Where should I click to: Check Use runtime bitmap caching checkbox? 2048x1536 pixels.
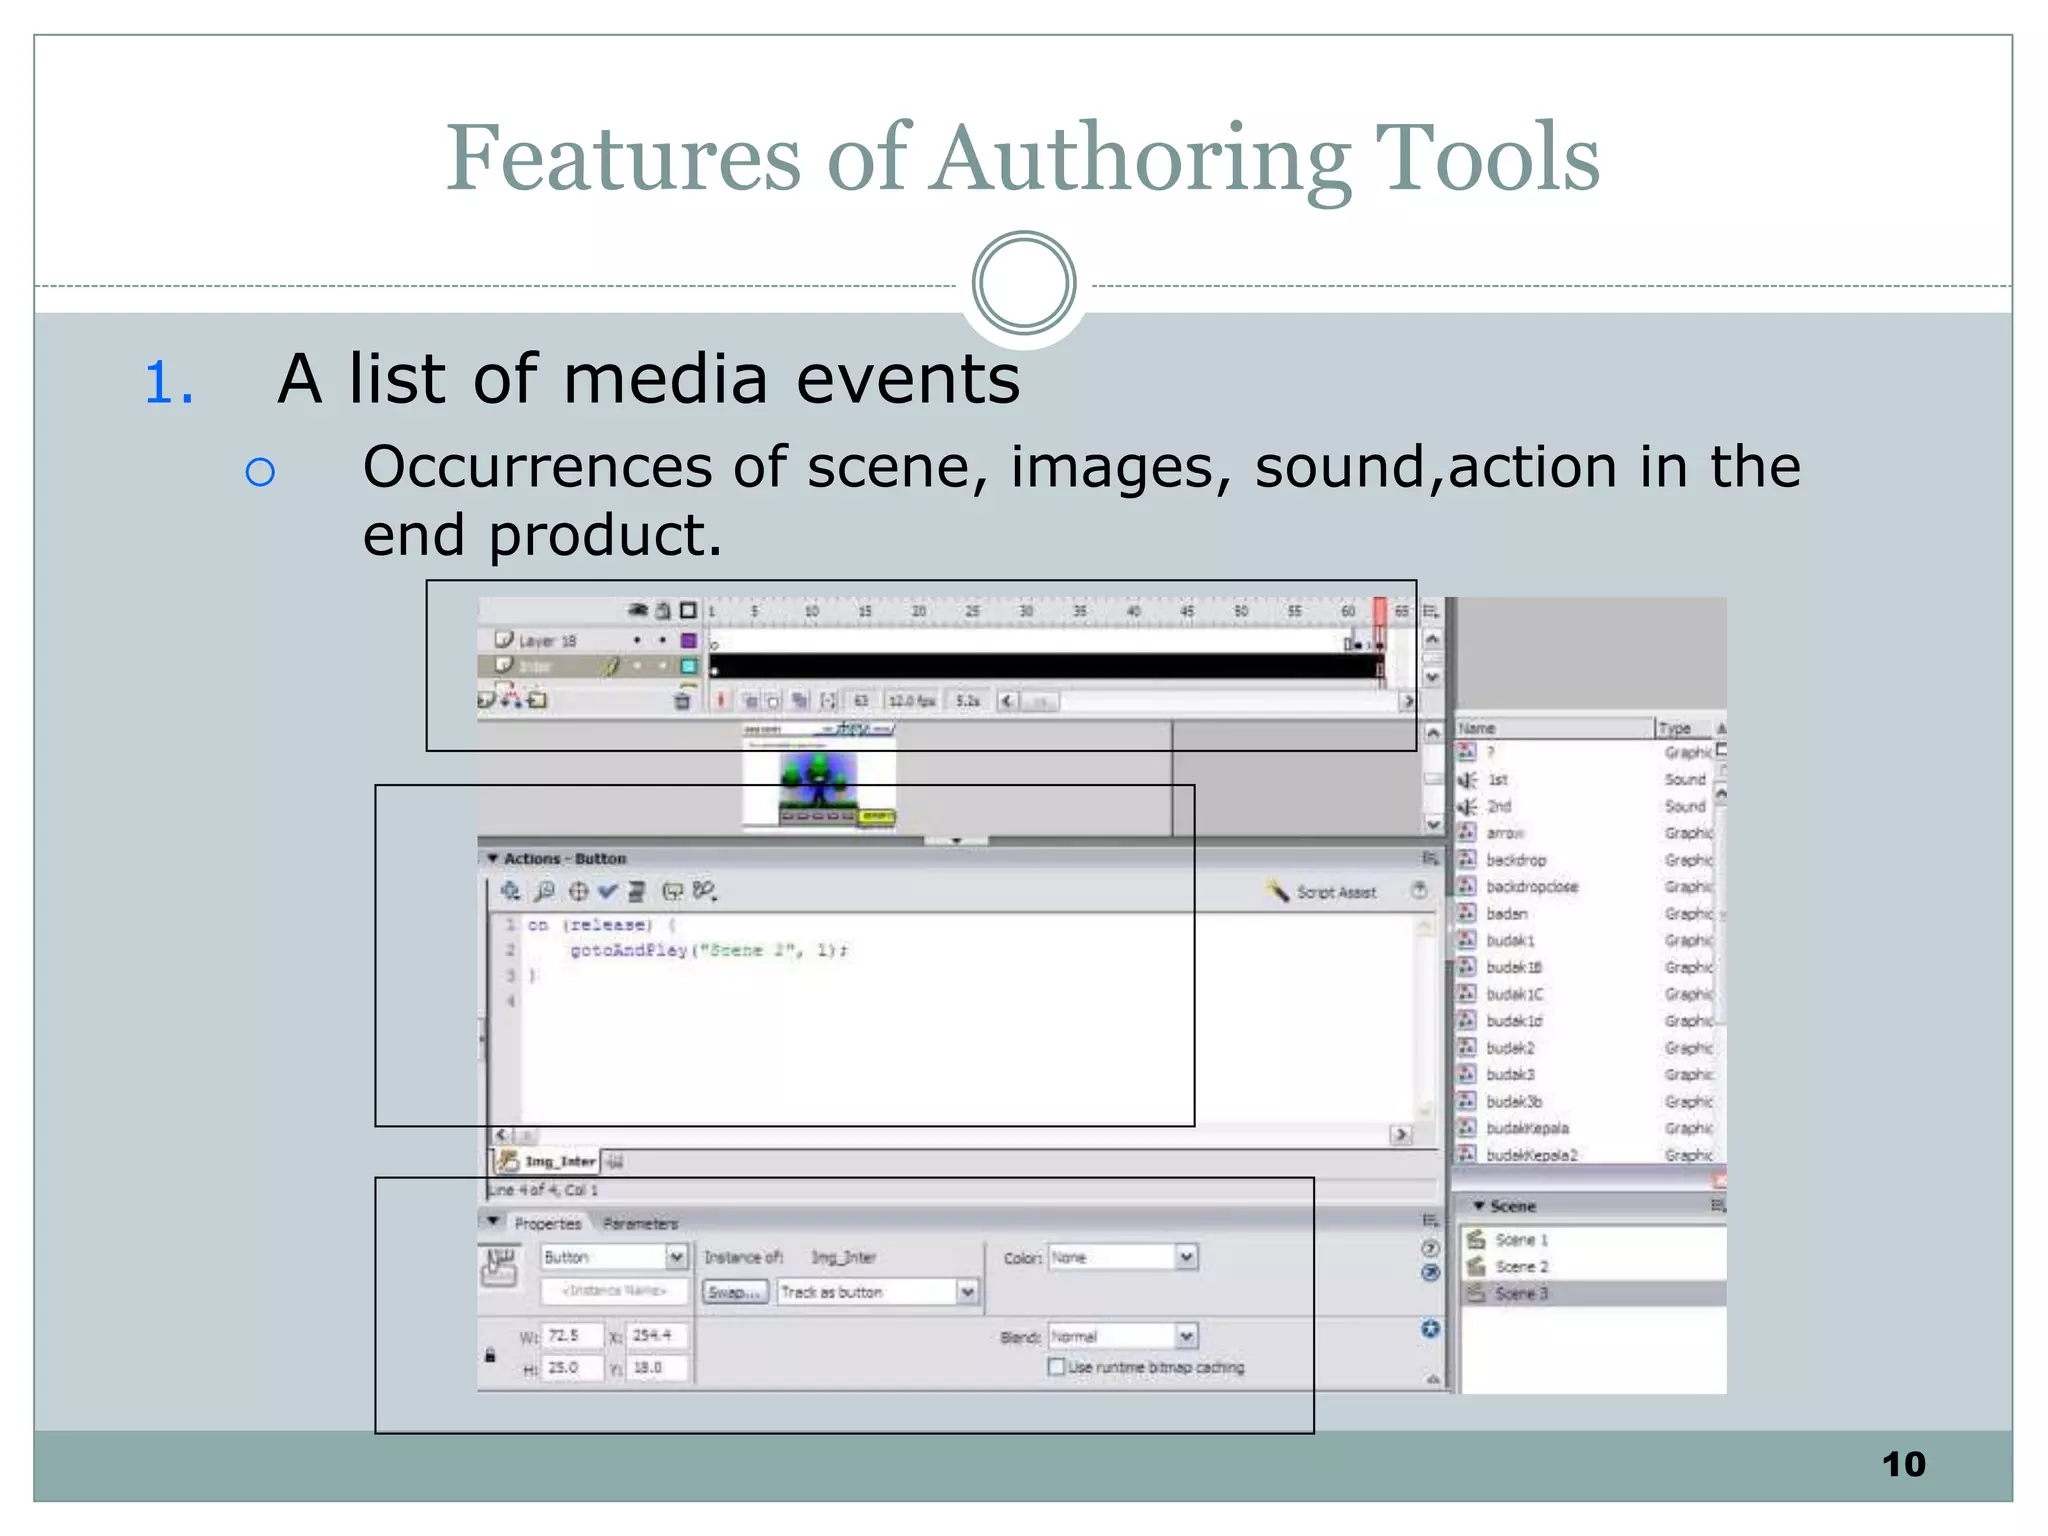point(1056,1366)
